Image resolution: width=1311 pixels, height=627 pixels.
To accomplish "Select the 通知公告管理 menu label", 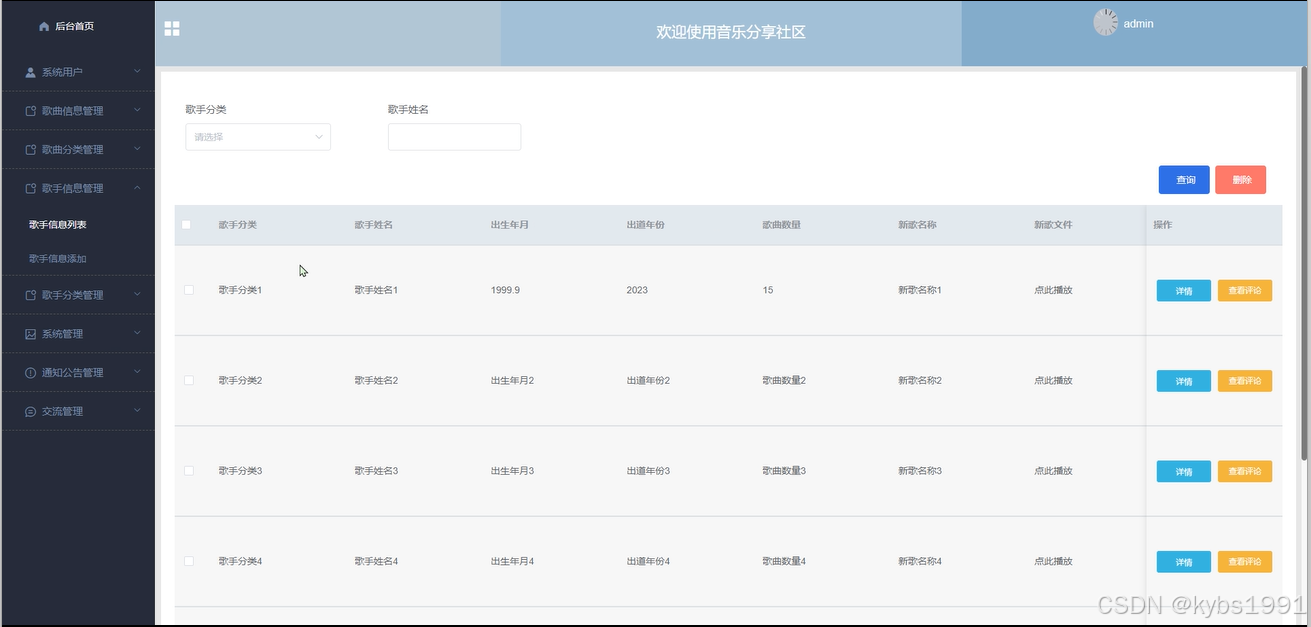I will 72,373.
